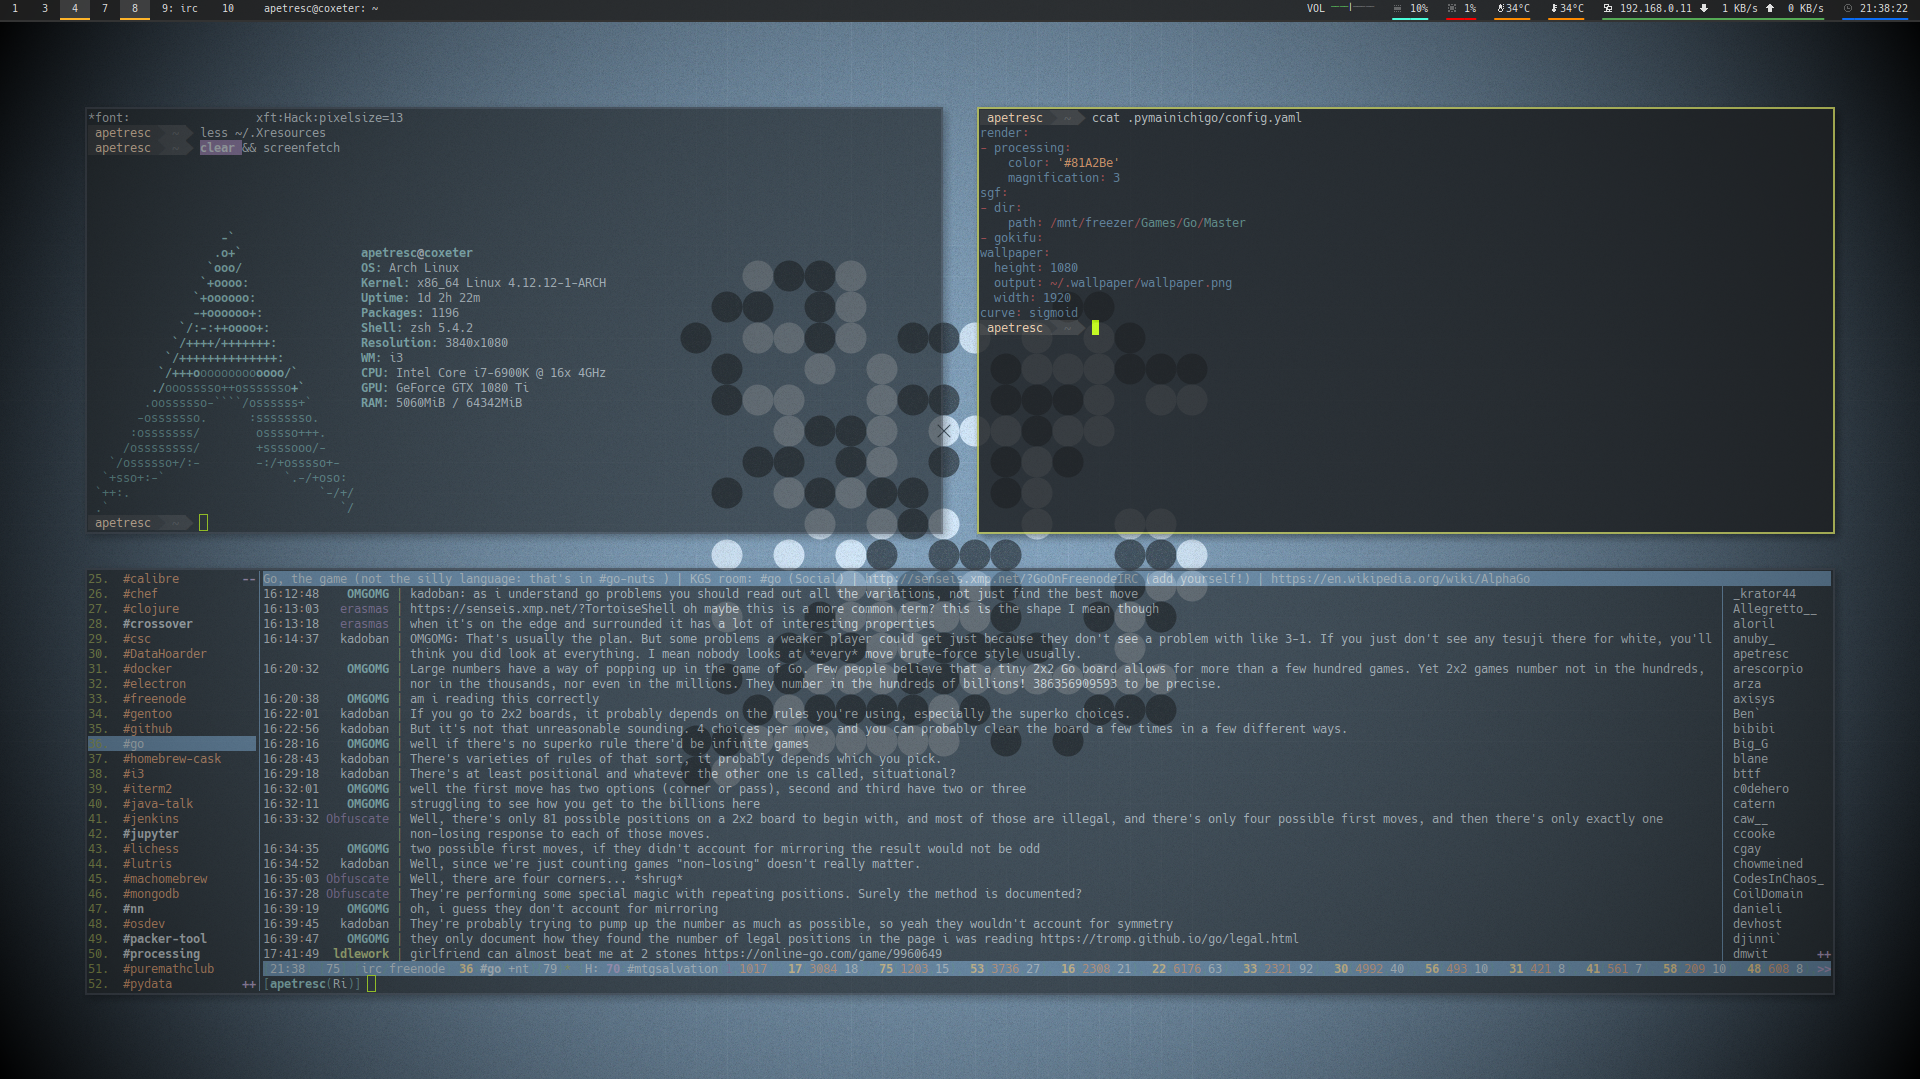Click the second thermometer temperature icon
Screen dimensions: 1920x1079
pos(1554,8)
